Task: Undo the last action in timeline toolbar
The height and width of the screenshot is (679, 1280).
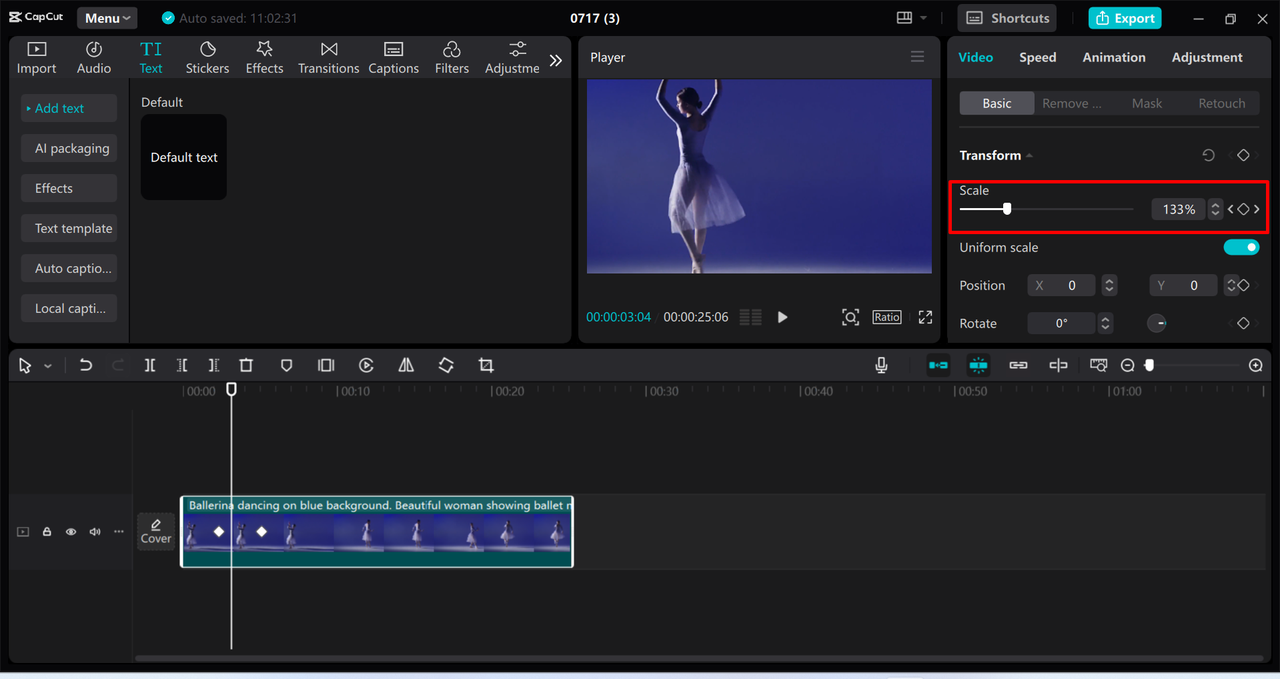Action: [86, 366]
